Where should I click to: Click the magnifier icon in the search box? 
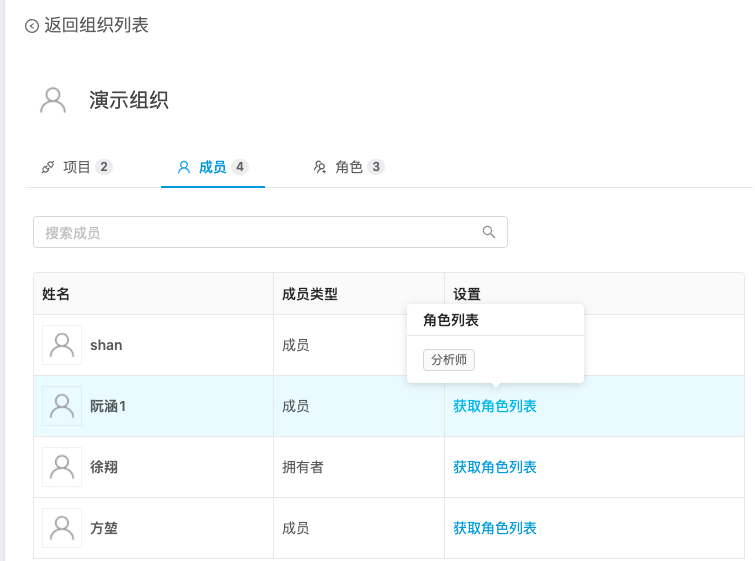click(489, 232)
